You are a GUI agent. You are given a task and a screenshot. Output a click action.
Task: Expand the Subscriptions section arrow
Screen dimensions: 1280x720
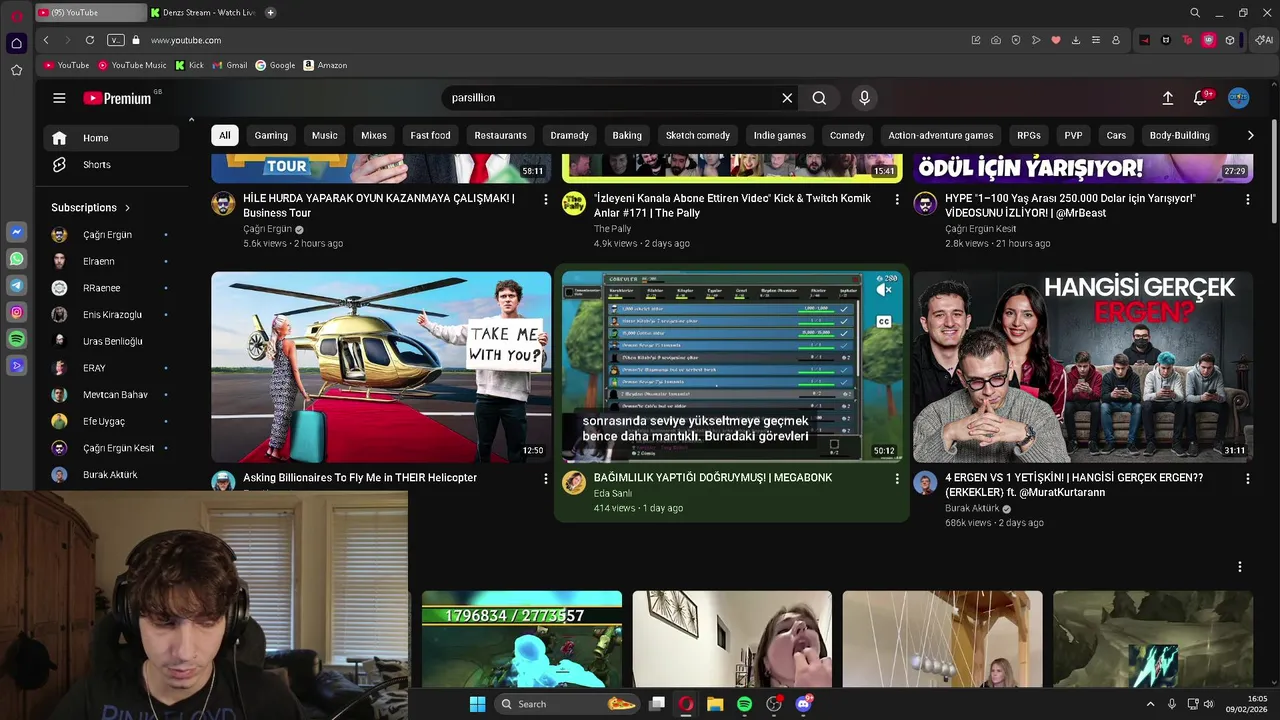click(x=127, y=208)
